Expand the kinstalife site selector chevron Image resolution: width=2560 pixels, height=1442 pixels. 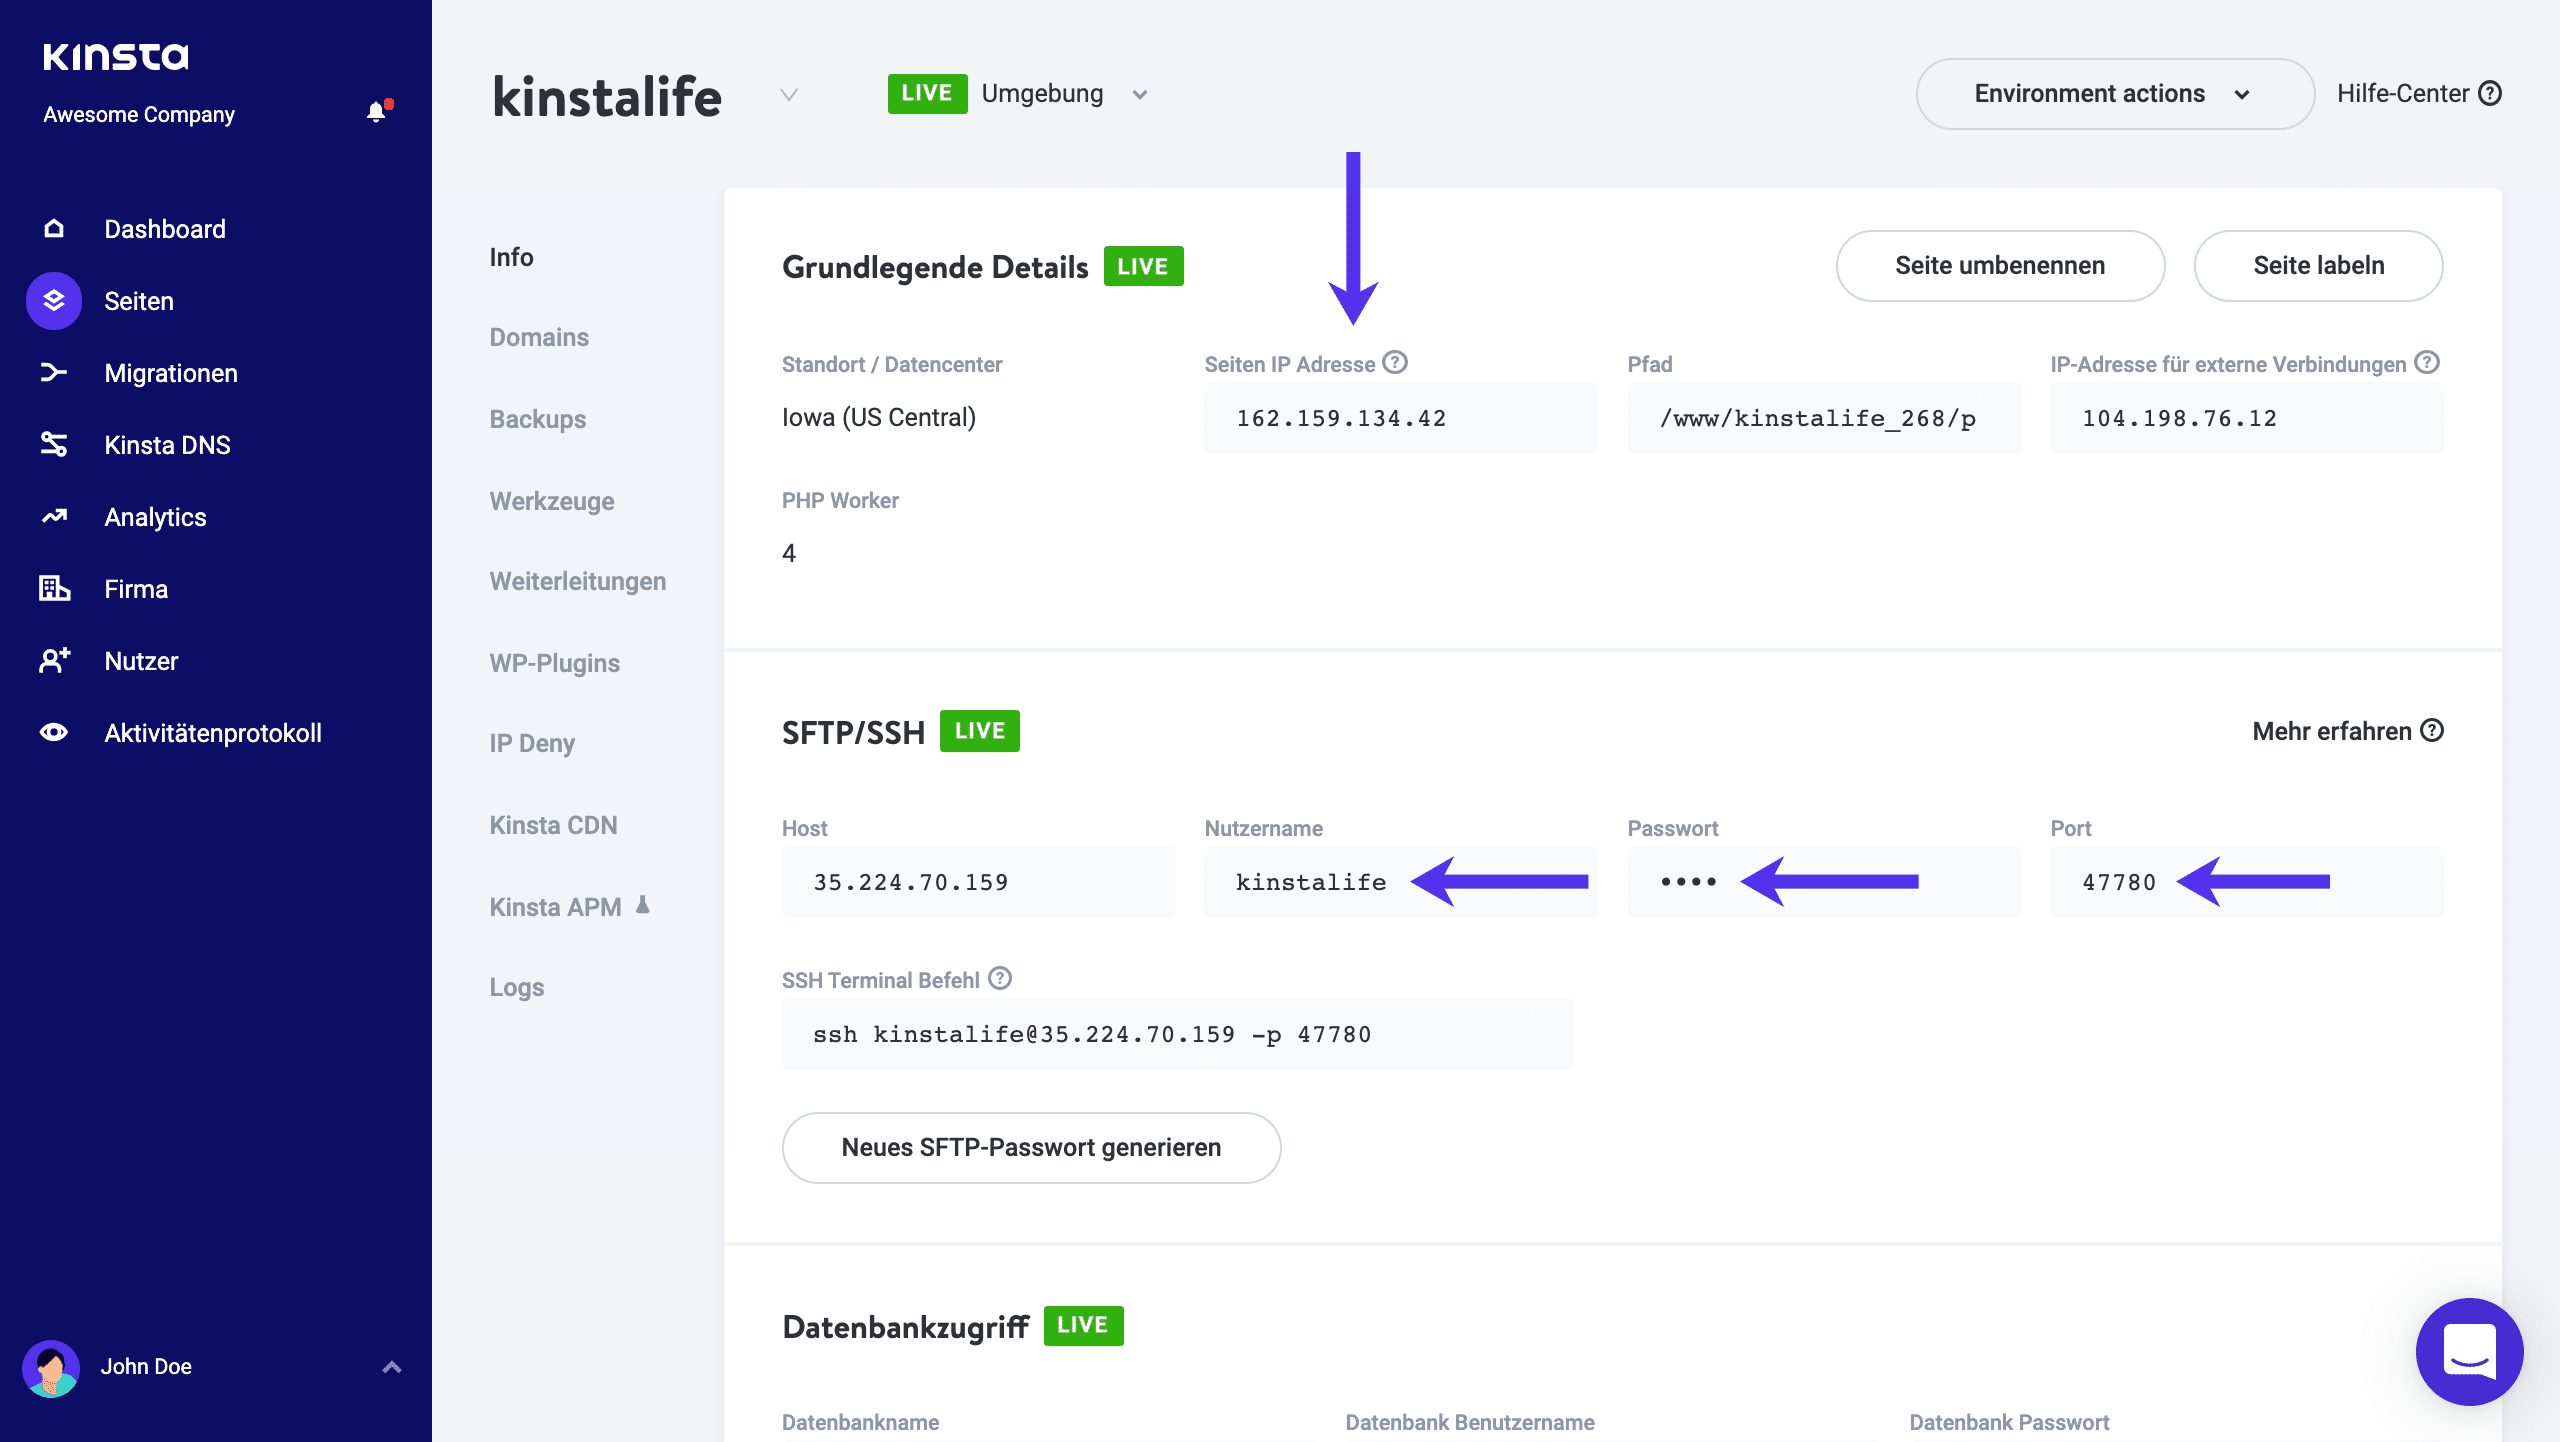789,96
